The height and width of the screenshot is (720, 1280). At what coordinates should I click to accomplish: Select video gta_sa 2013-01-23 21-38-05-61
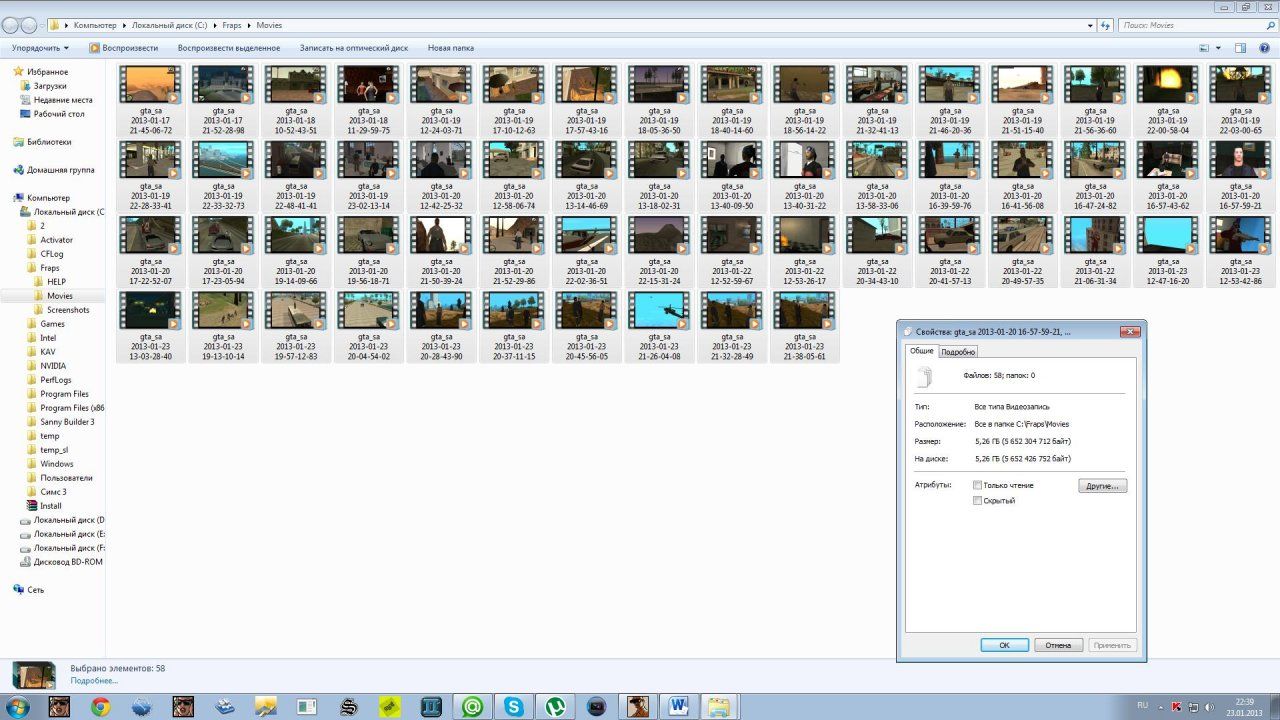click(805, 326)
